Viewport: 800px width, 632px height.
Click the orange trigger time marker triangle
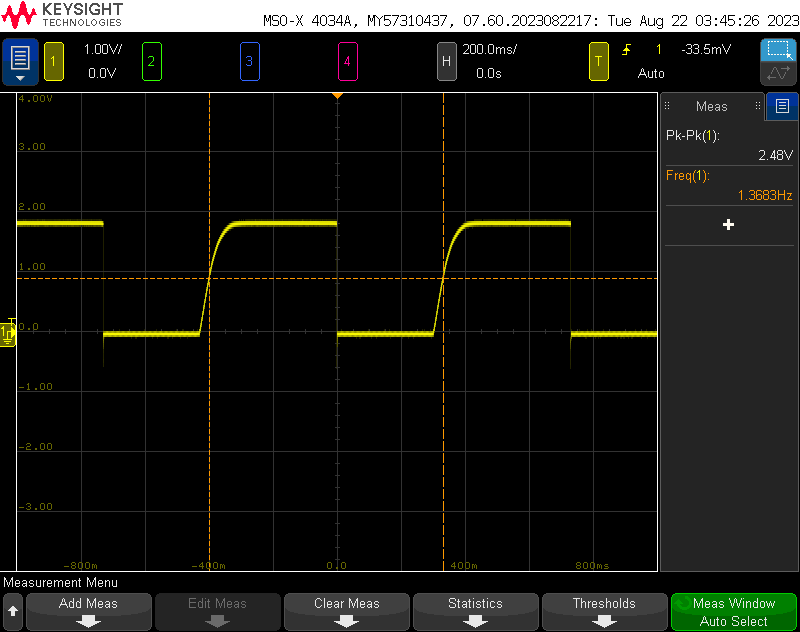[x=338, y=95]
